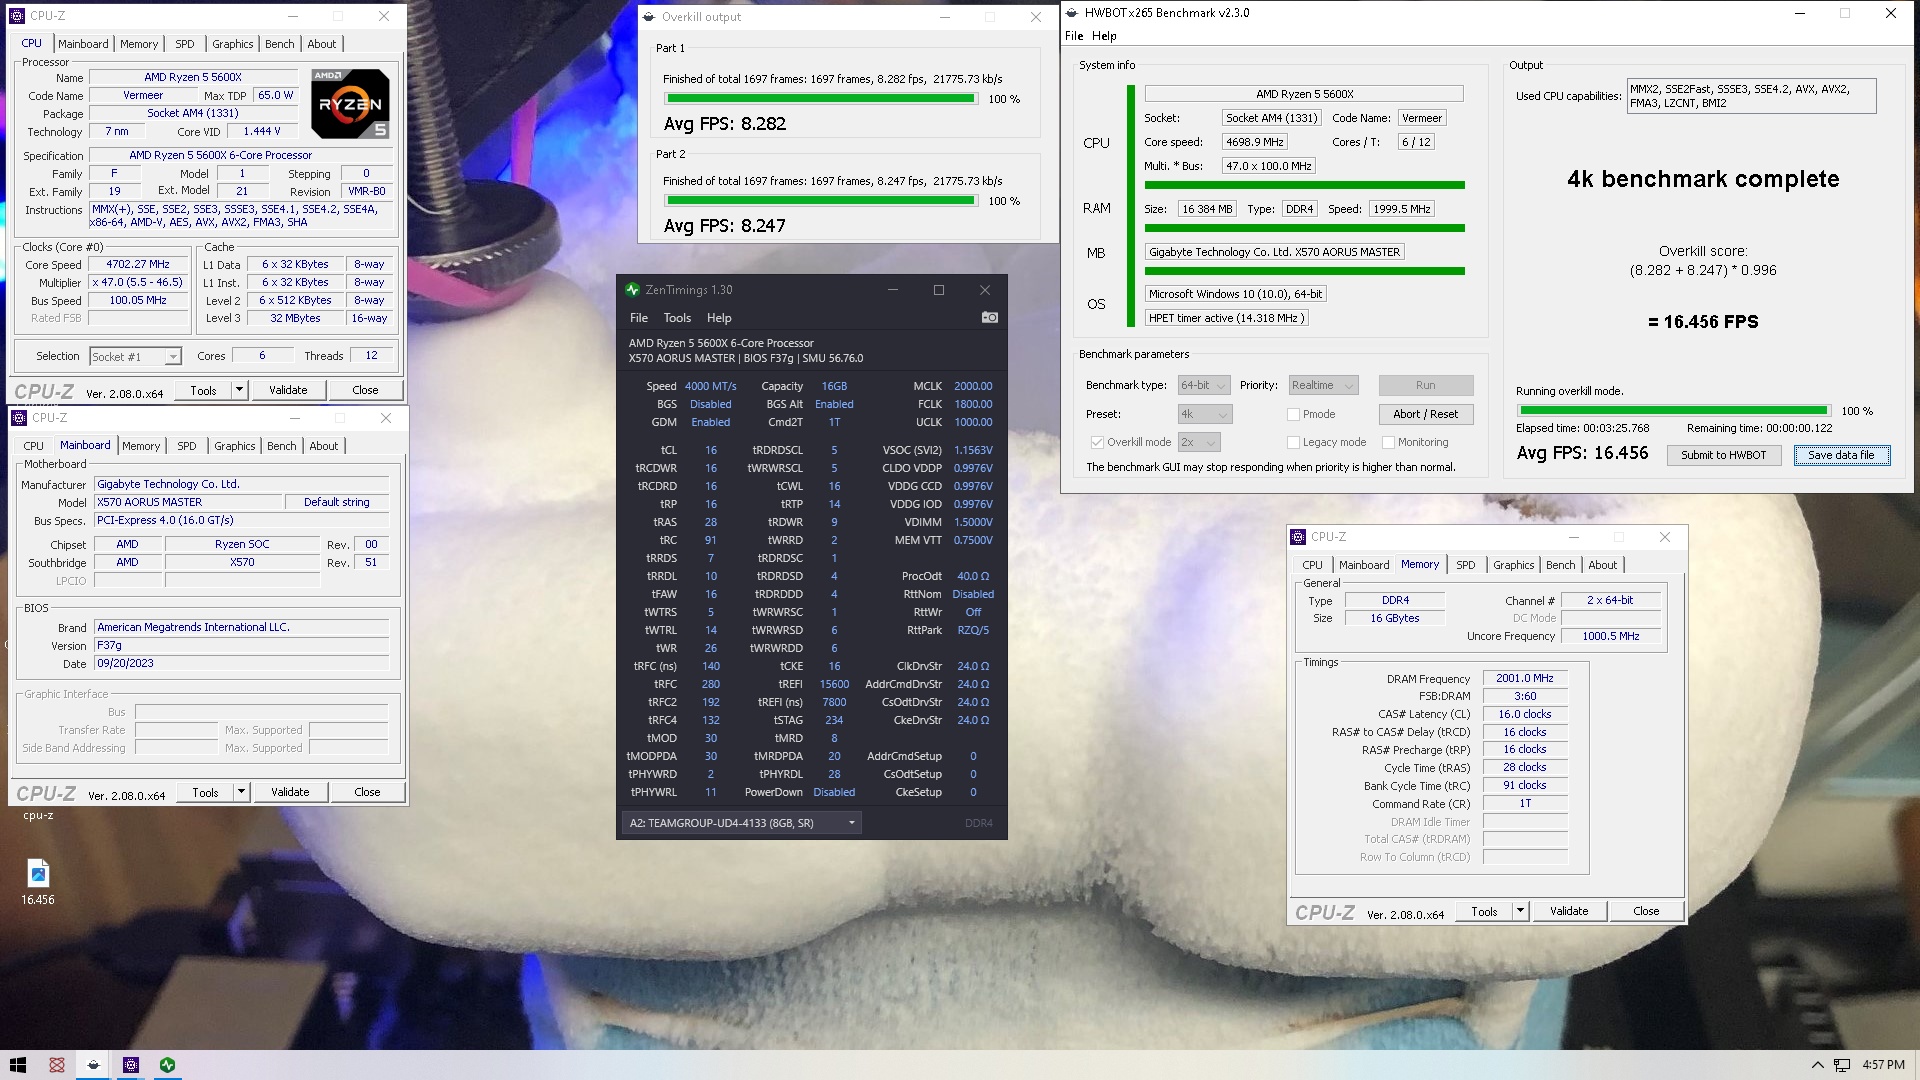Open CPU-Z Socket #1 selection dropdown

point(135,356)
